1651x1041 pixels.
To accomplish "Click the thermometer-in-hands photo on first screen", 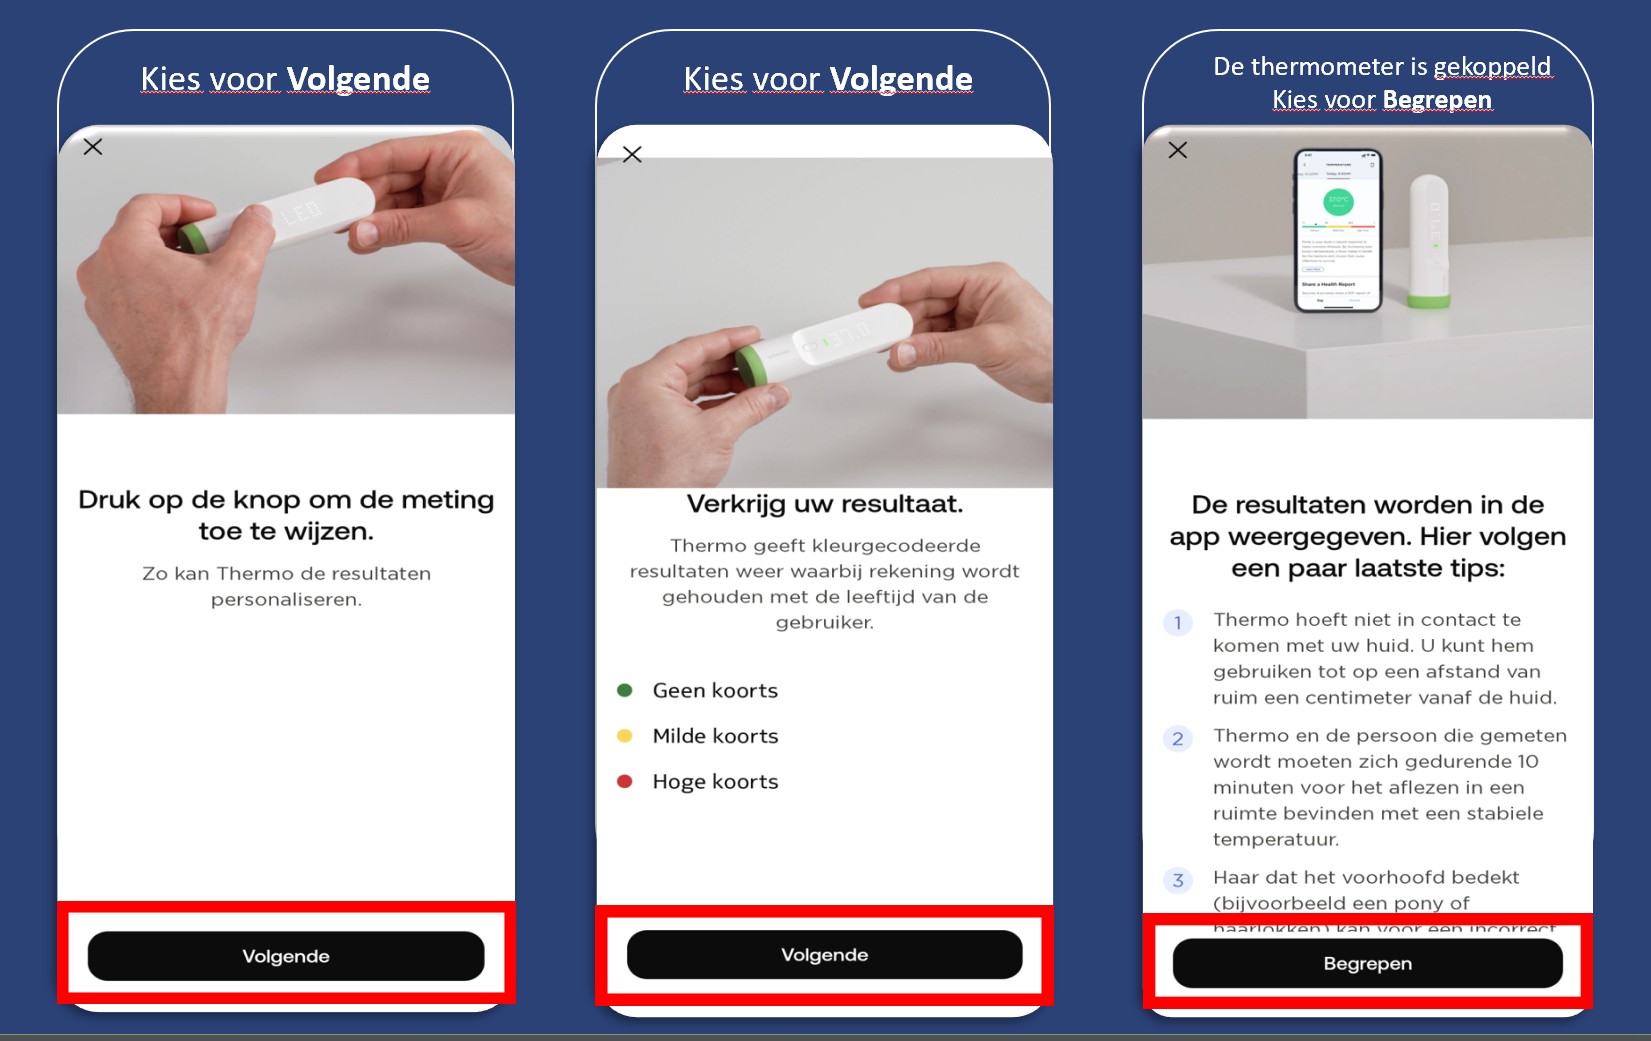I will 286,270.
